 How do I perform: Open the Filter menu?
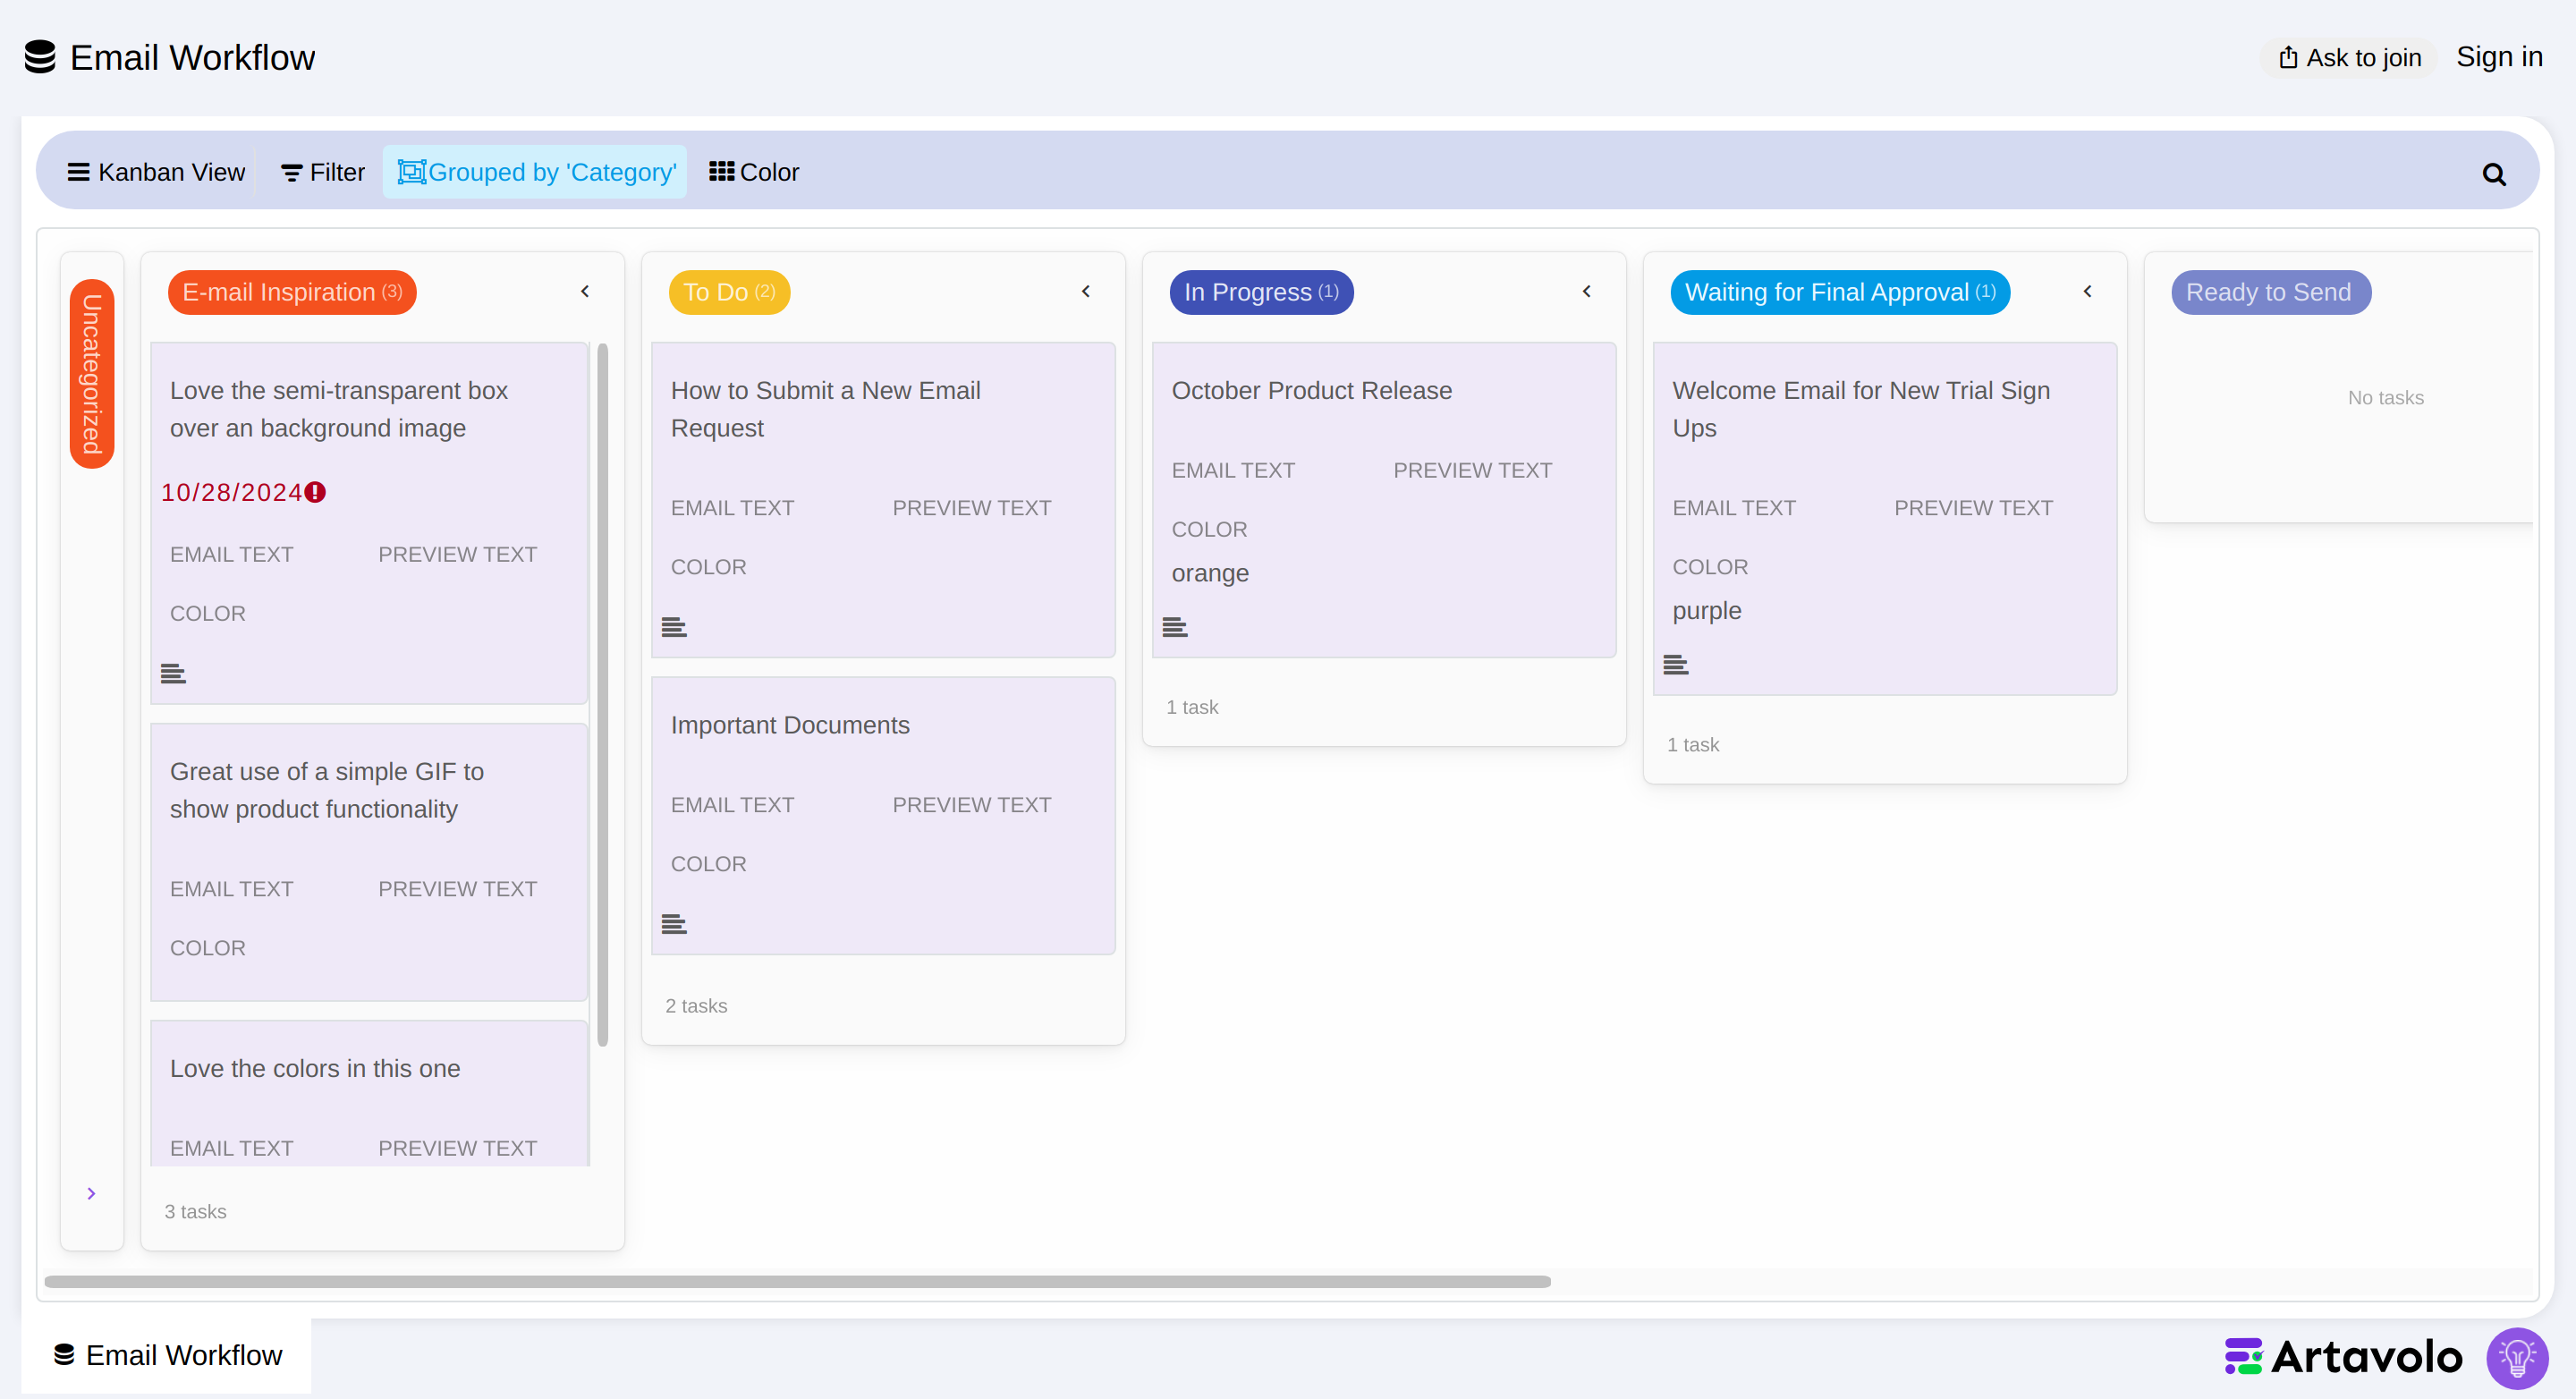coord(322,172)
